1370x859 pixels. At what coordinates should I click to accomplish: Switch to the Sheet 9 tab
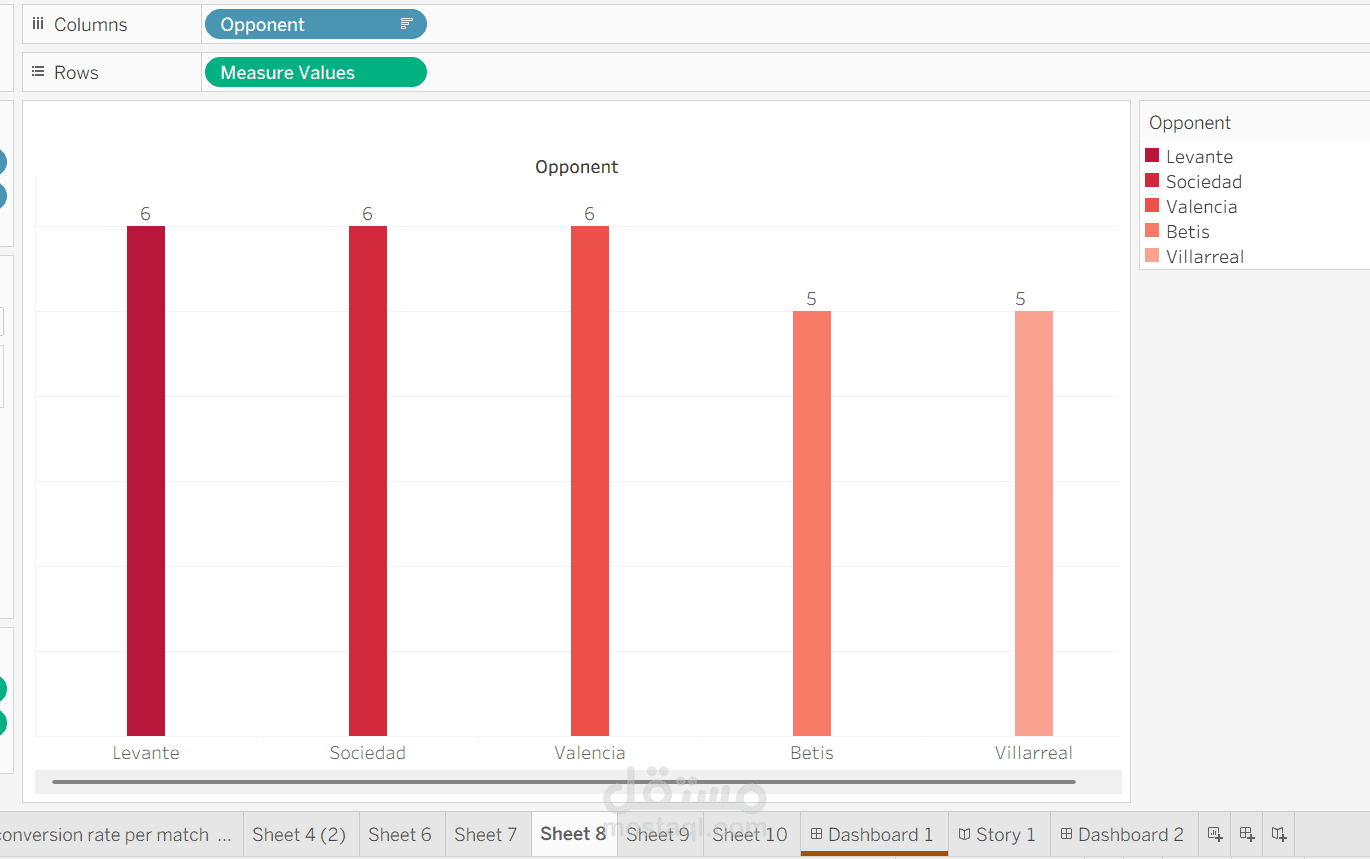click(658, 834)
